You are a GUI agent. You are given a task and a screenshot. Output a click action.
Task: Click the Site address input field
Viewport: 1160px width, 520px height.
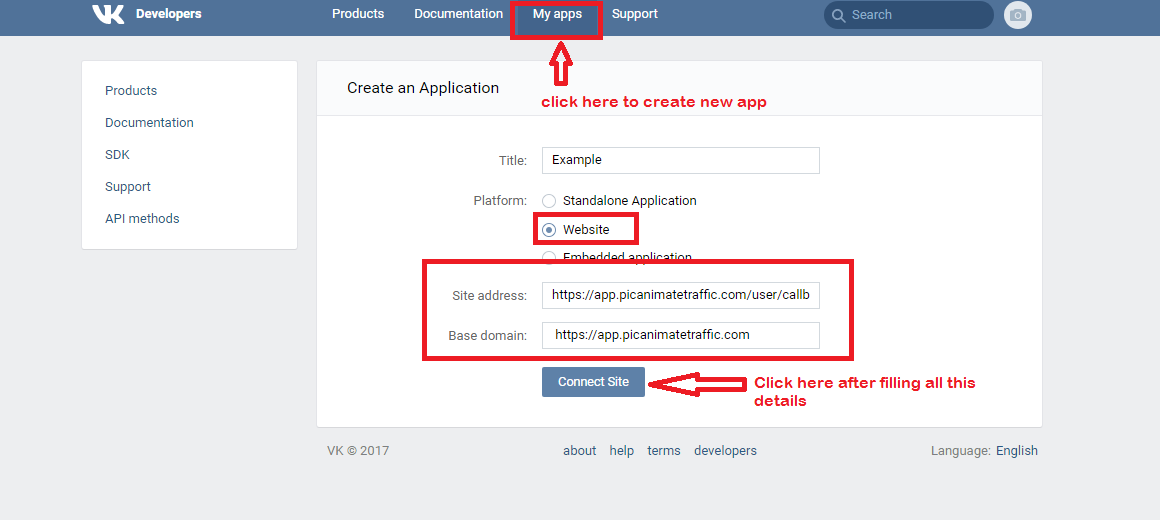pos(681,294)
